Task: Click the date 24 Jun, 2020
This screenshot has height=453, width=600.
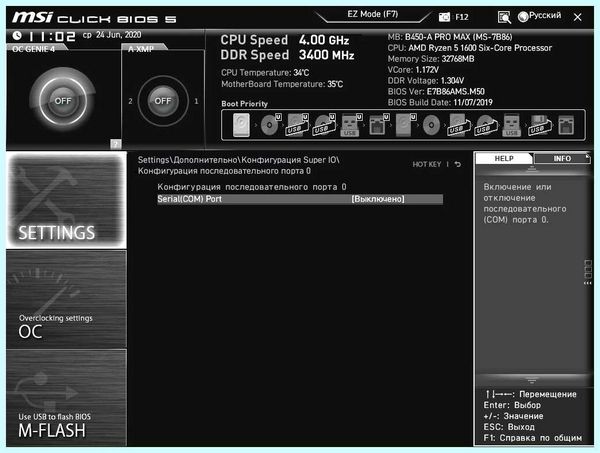Action: 118,35
